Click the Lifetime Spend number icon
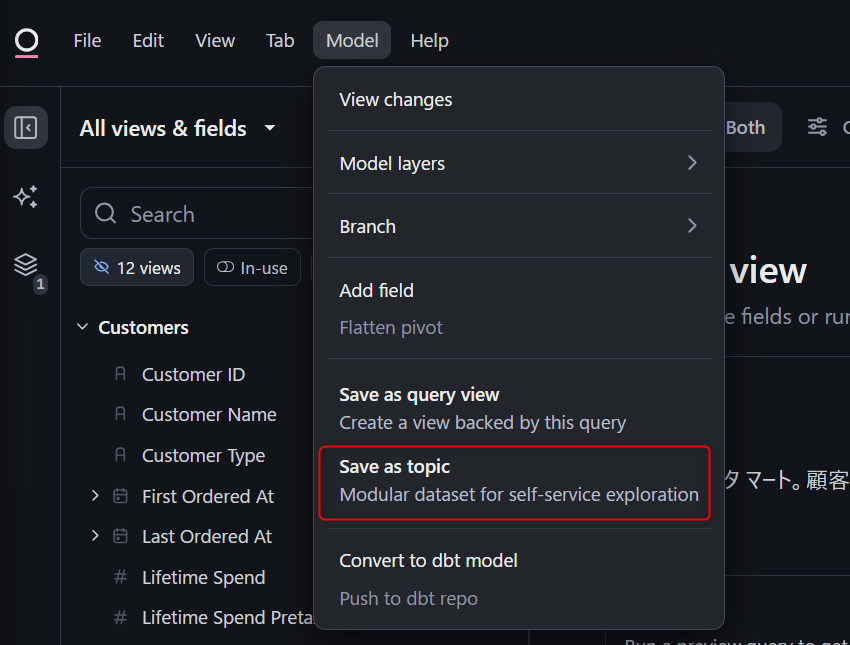850x645 pixels. (121, 577)
